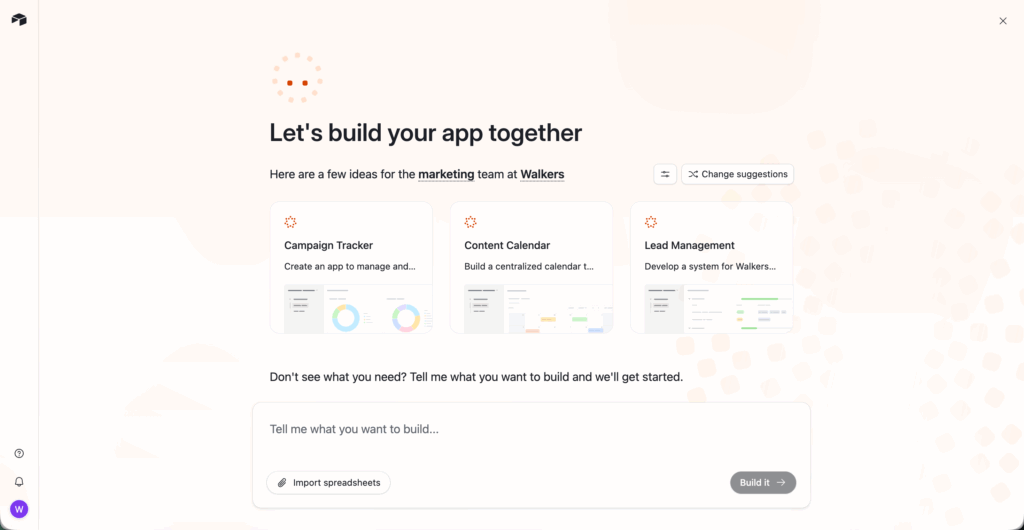The width and height of the screenshot is (1024, 530).
Task: Click the Airtable logo icon
Action: pos(19,20)
